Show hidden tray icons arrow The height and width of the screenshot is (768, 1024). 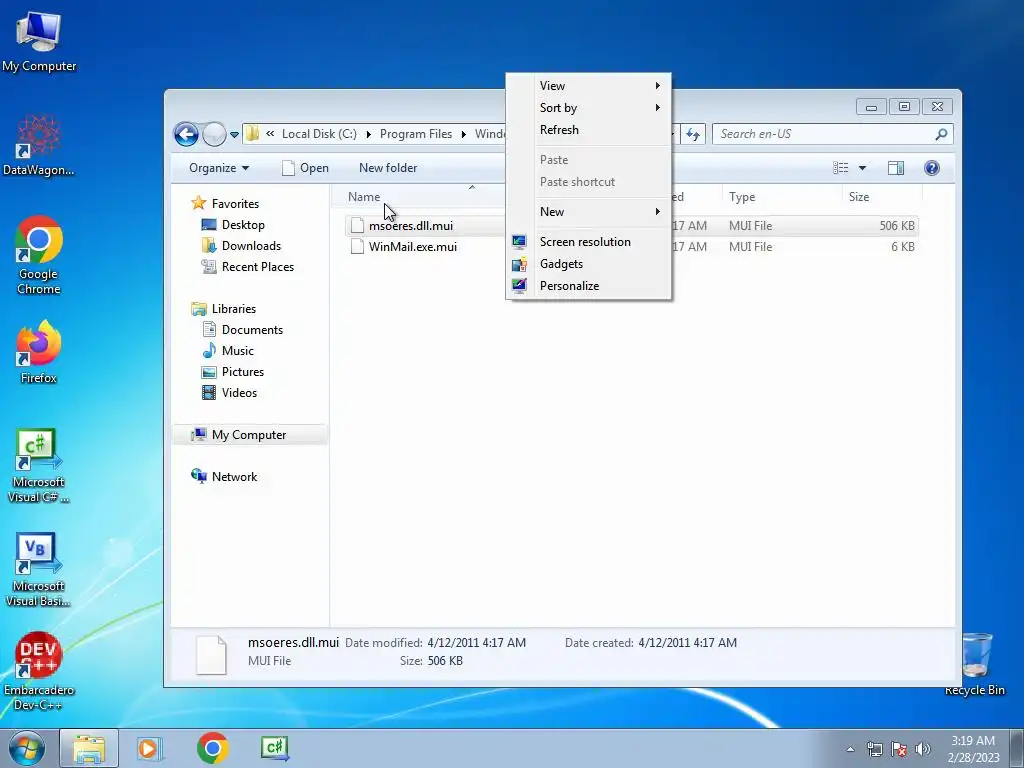point(850,750)
